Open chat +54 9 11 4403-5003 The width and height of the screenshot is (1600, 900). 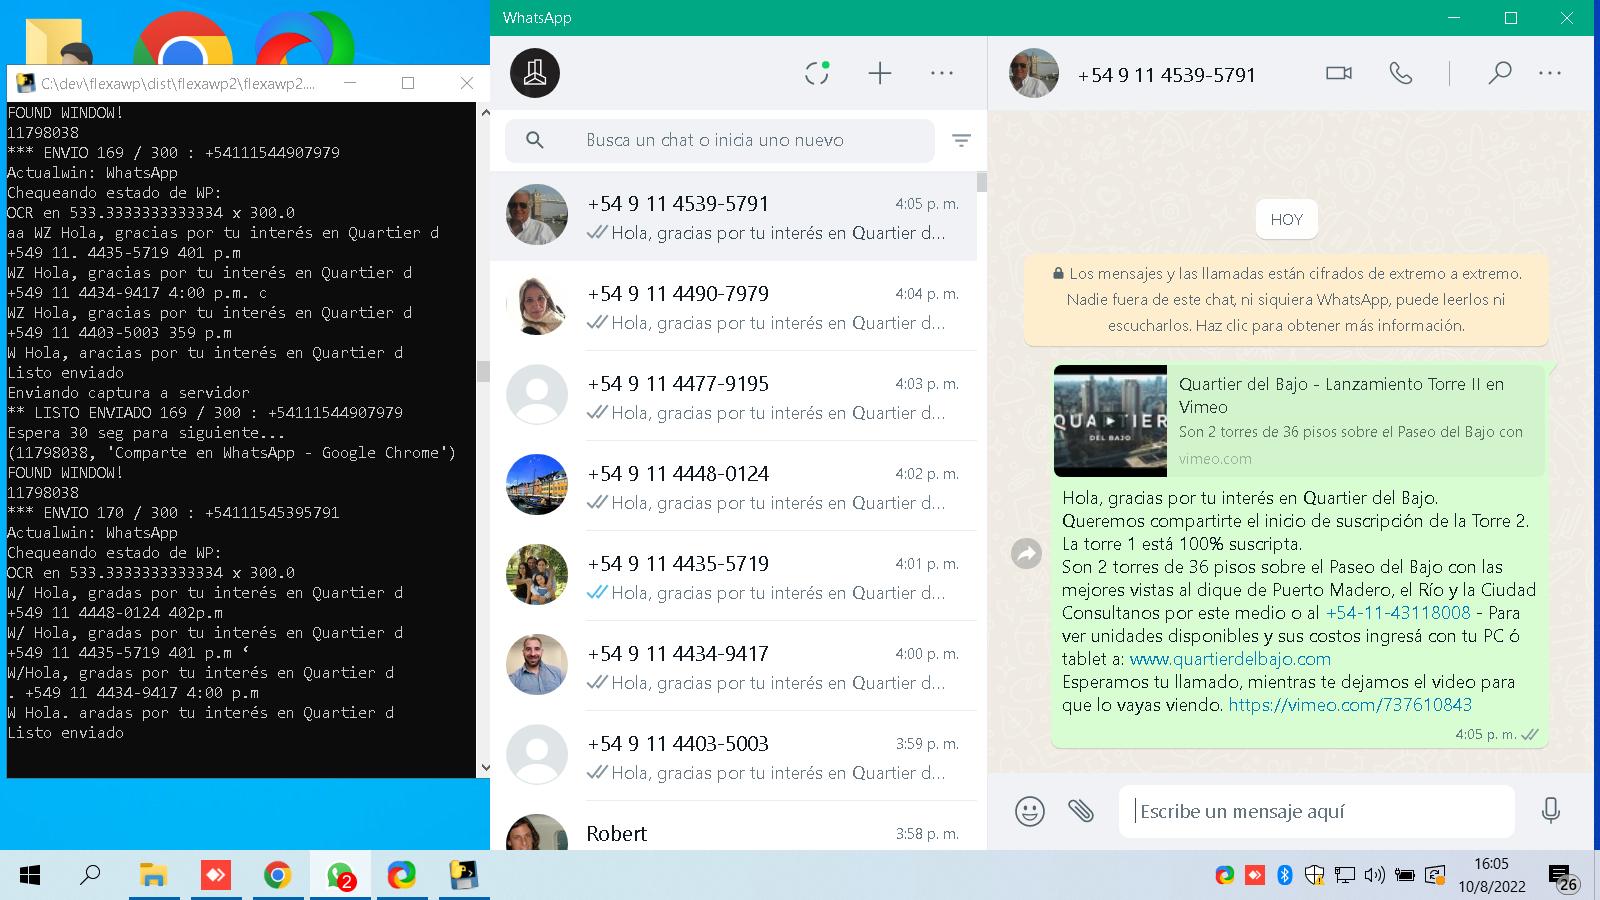pyautogui.click(x=733, y=755)
